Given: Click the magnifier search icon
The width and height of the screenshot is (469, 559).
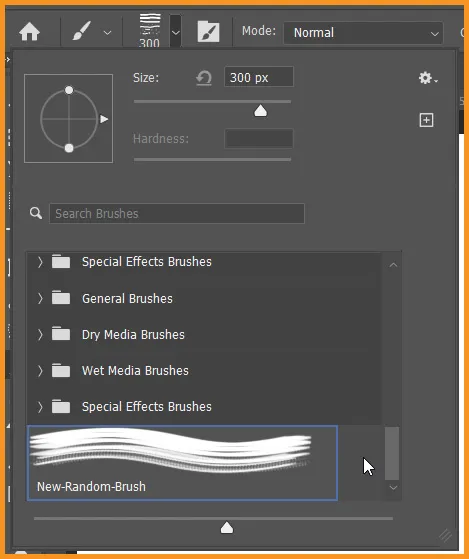Looking at the screenshot, I should 36,213.
